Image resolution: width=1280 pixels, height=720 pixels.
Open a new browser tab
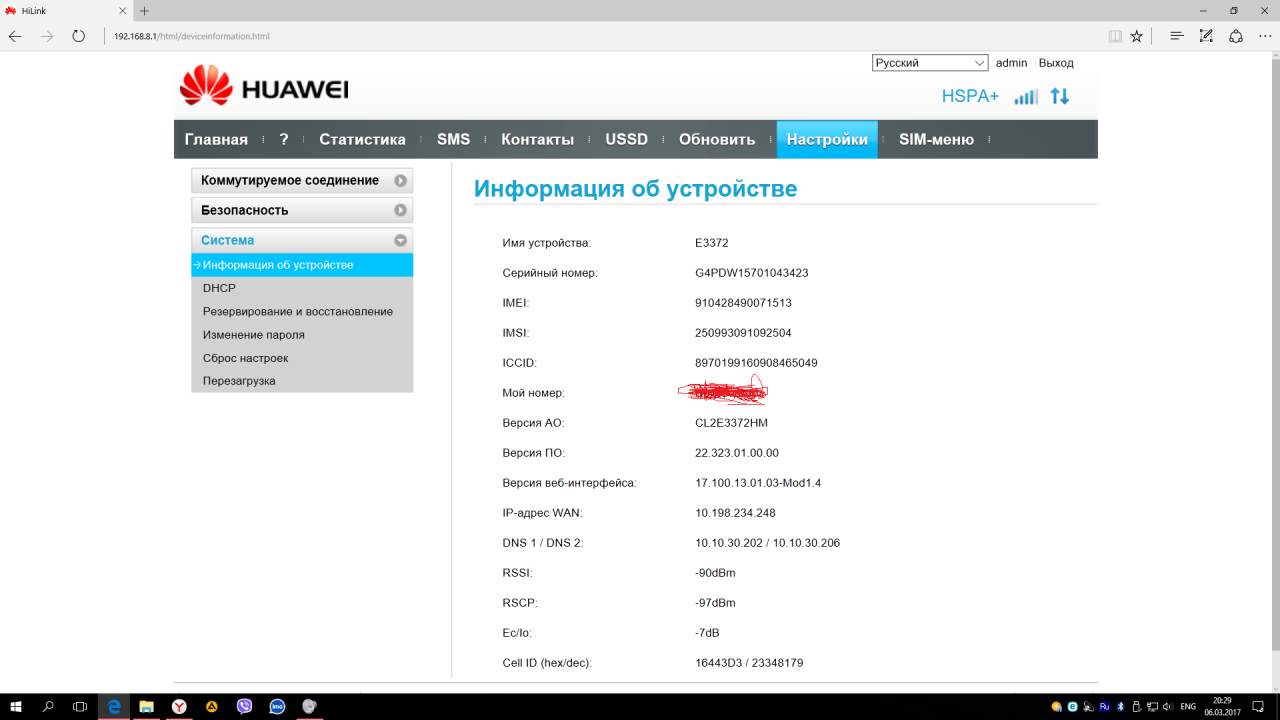click(x=145, y=10)
